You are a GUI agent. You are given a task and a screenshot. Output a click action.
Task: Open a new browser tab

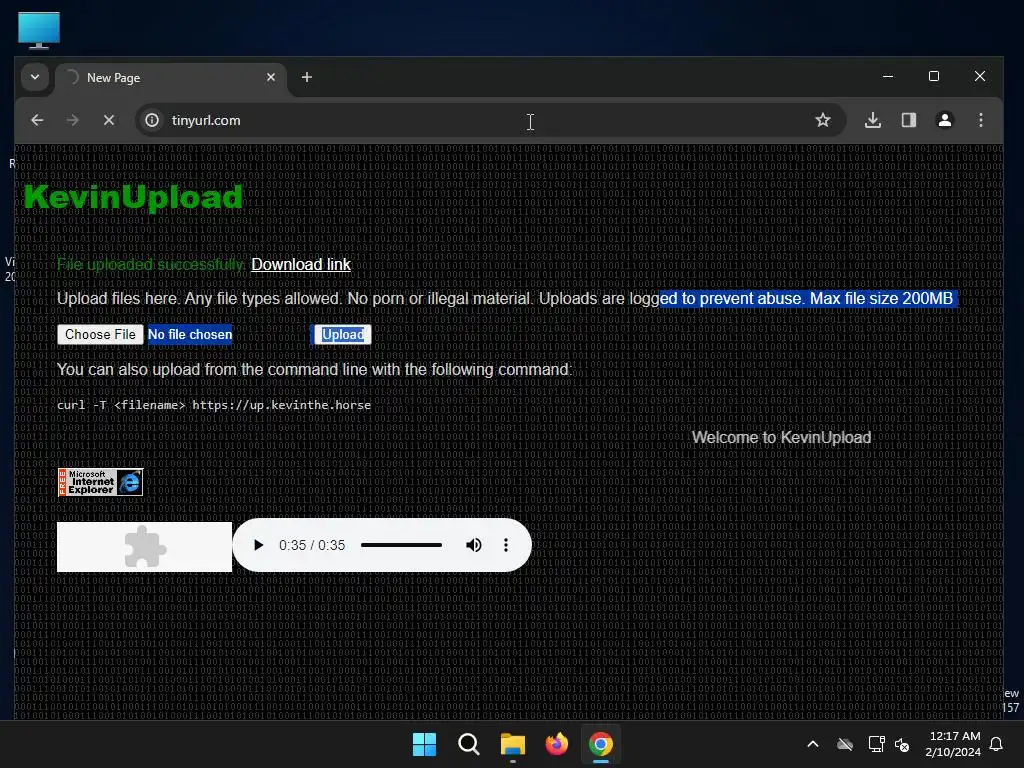point(307,77)
